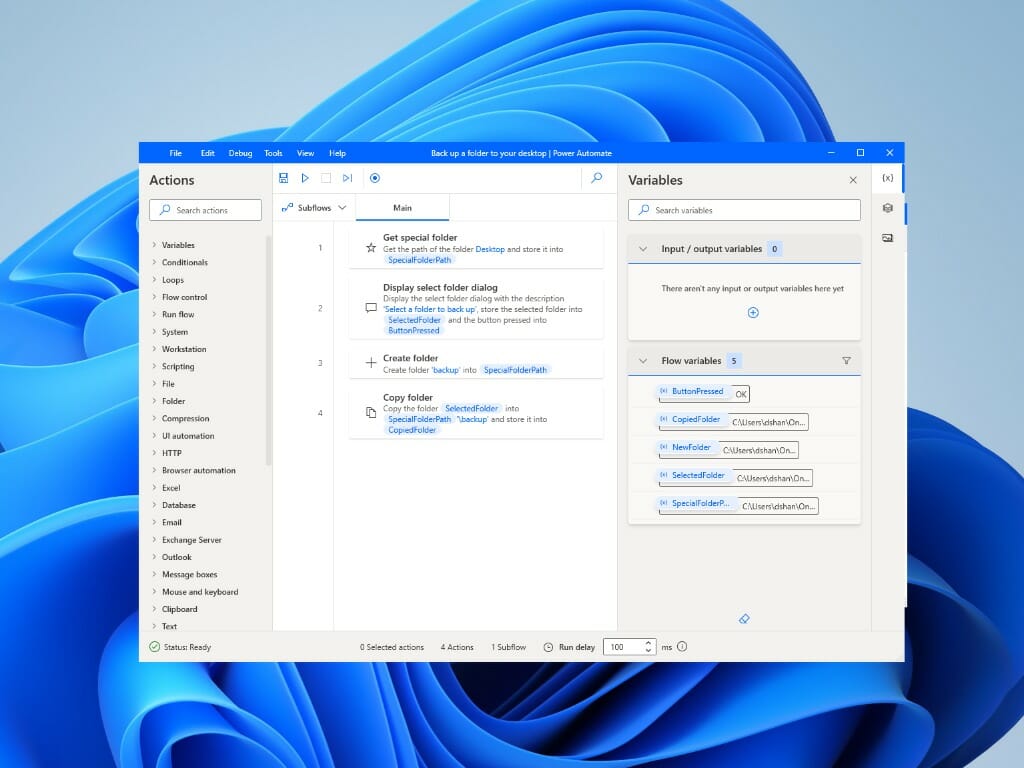1024x768 pixels.
Task: Collapse the Input / output variables section
Action: pos(643,249)
